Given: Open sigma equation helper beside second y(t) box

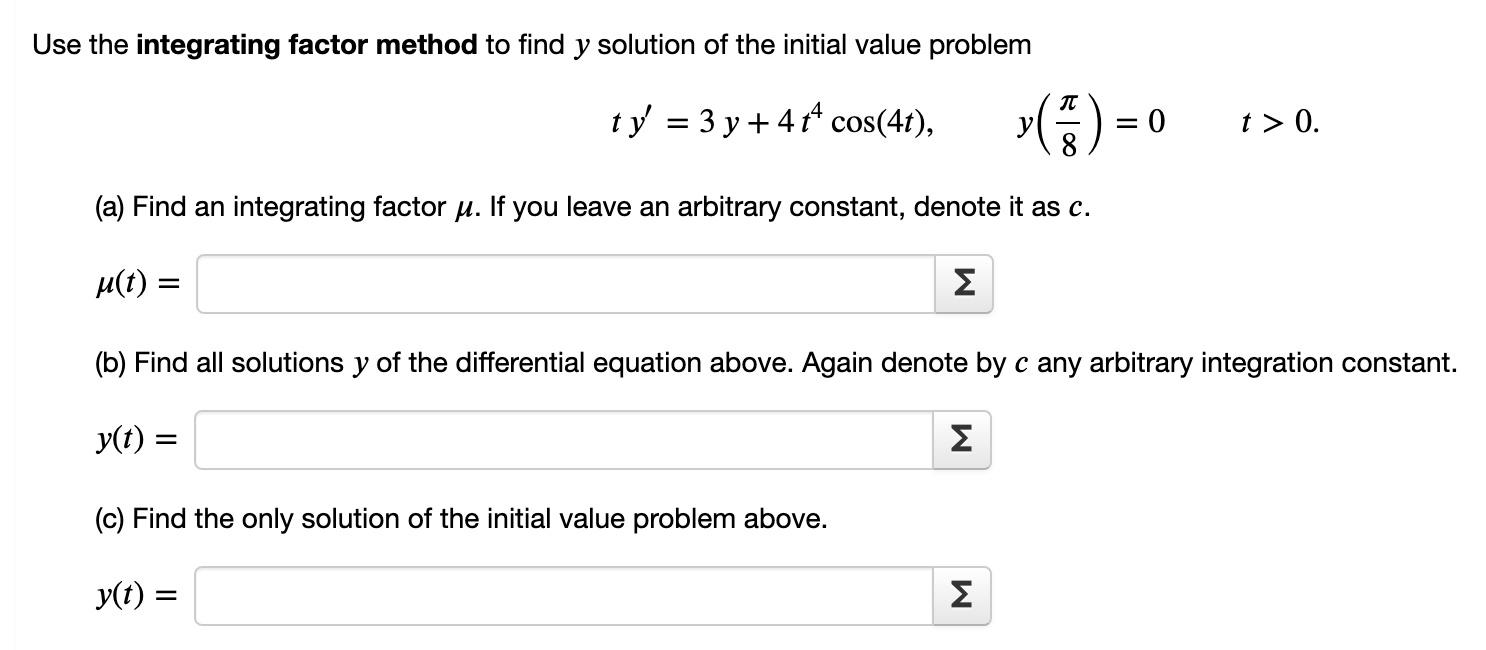Looking at the screenshot, I should pos(962,596).
